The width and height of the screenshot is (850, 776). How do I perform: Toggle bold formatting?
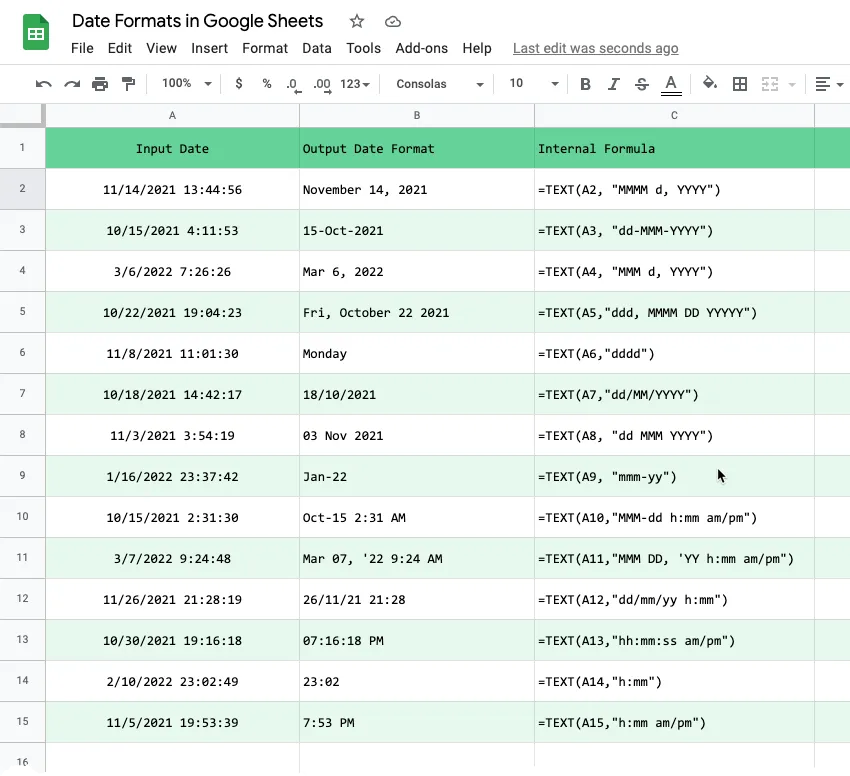tap(585, 84)
